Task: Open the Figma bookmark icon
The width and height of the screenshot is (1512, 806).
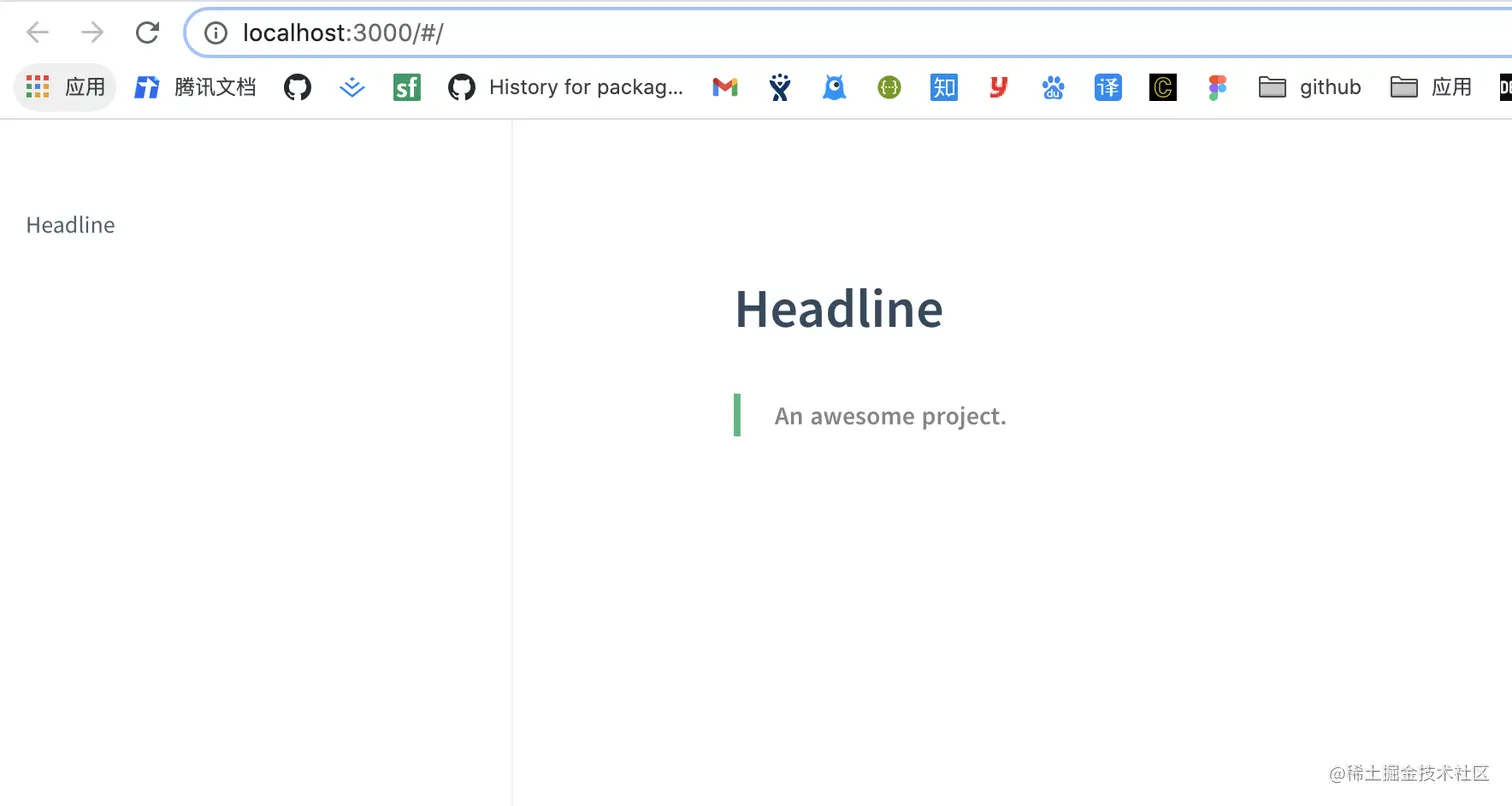Action: [1217, 87]
